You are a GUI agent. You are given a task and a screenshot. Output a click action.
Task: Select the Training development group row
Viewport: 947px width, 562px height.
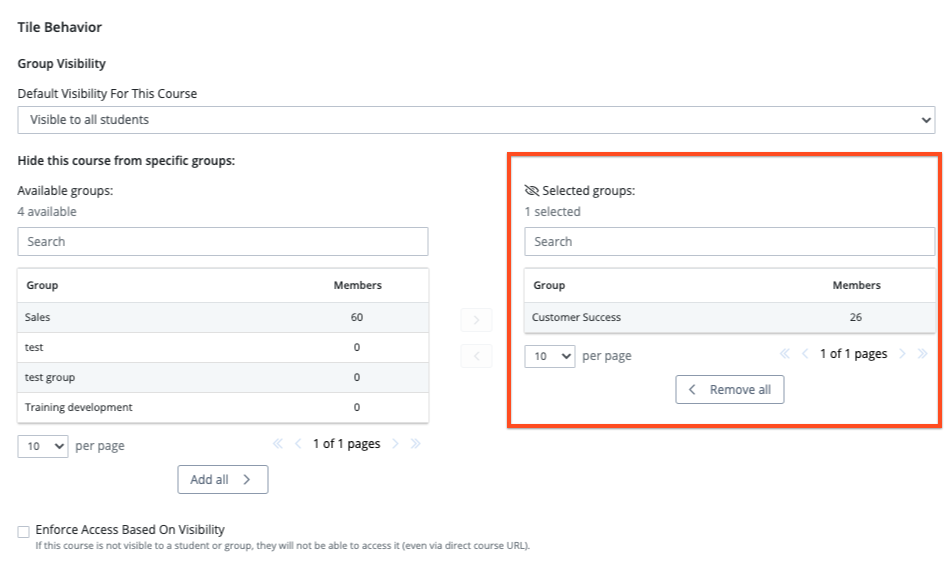(x=222, y=407)
